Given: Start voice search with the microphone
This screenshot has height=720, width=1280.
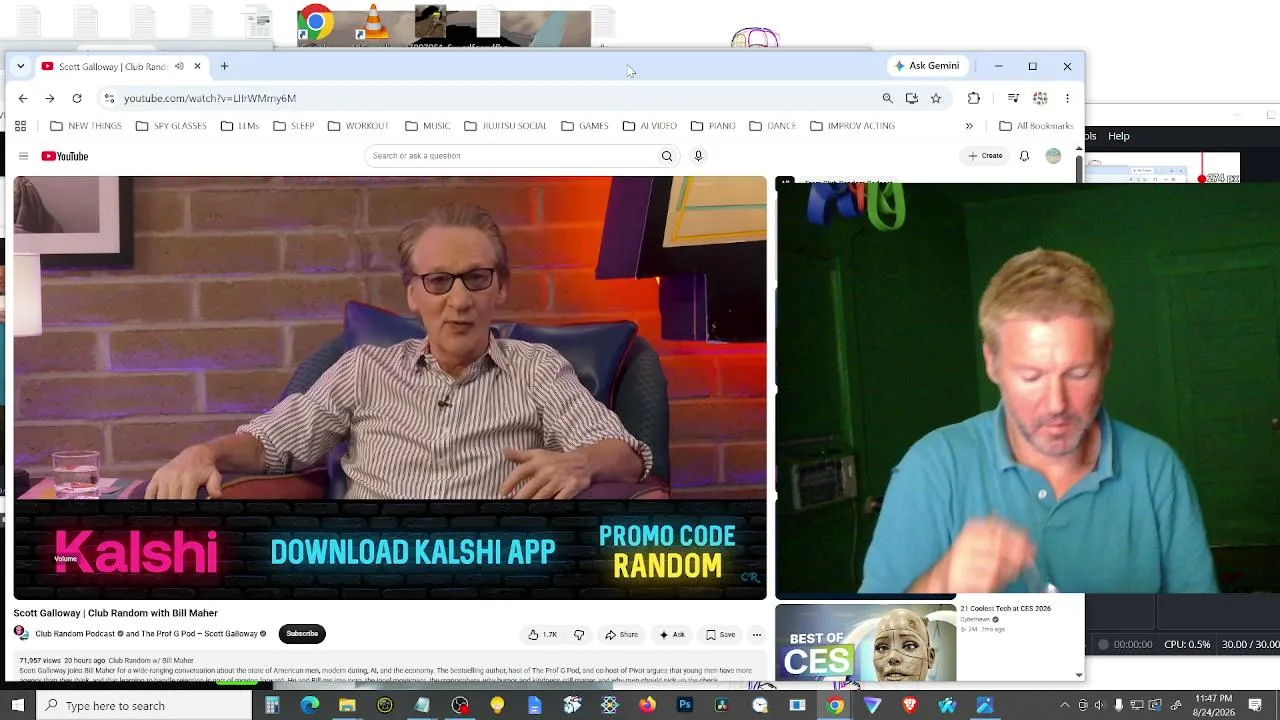Looking at the screenshot, I should pos(698,156).
